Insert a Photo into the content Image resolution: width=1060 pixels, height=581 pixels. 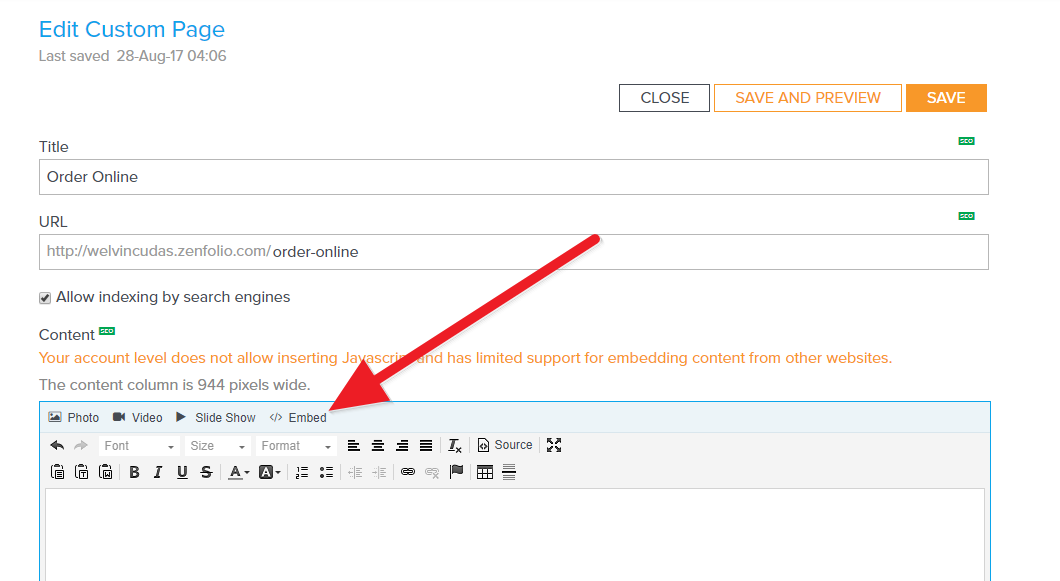pyautogui.click(x=73, y=417)
